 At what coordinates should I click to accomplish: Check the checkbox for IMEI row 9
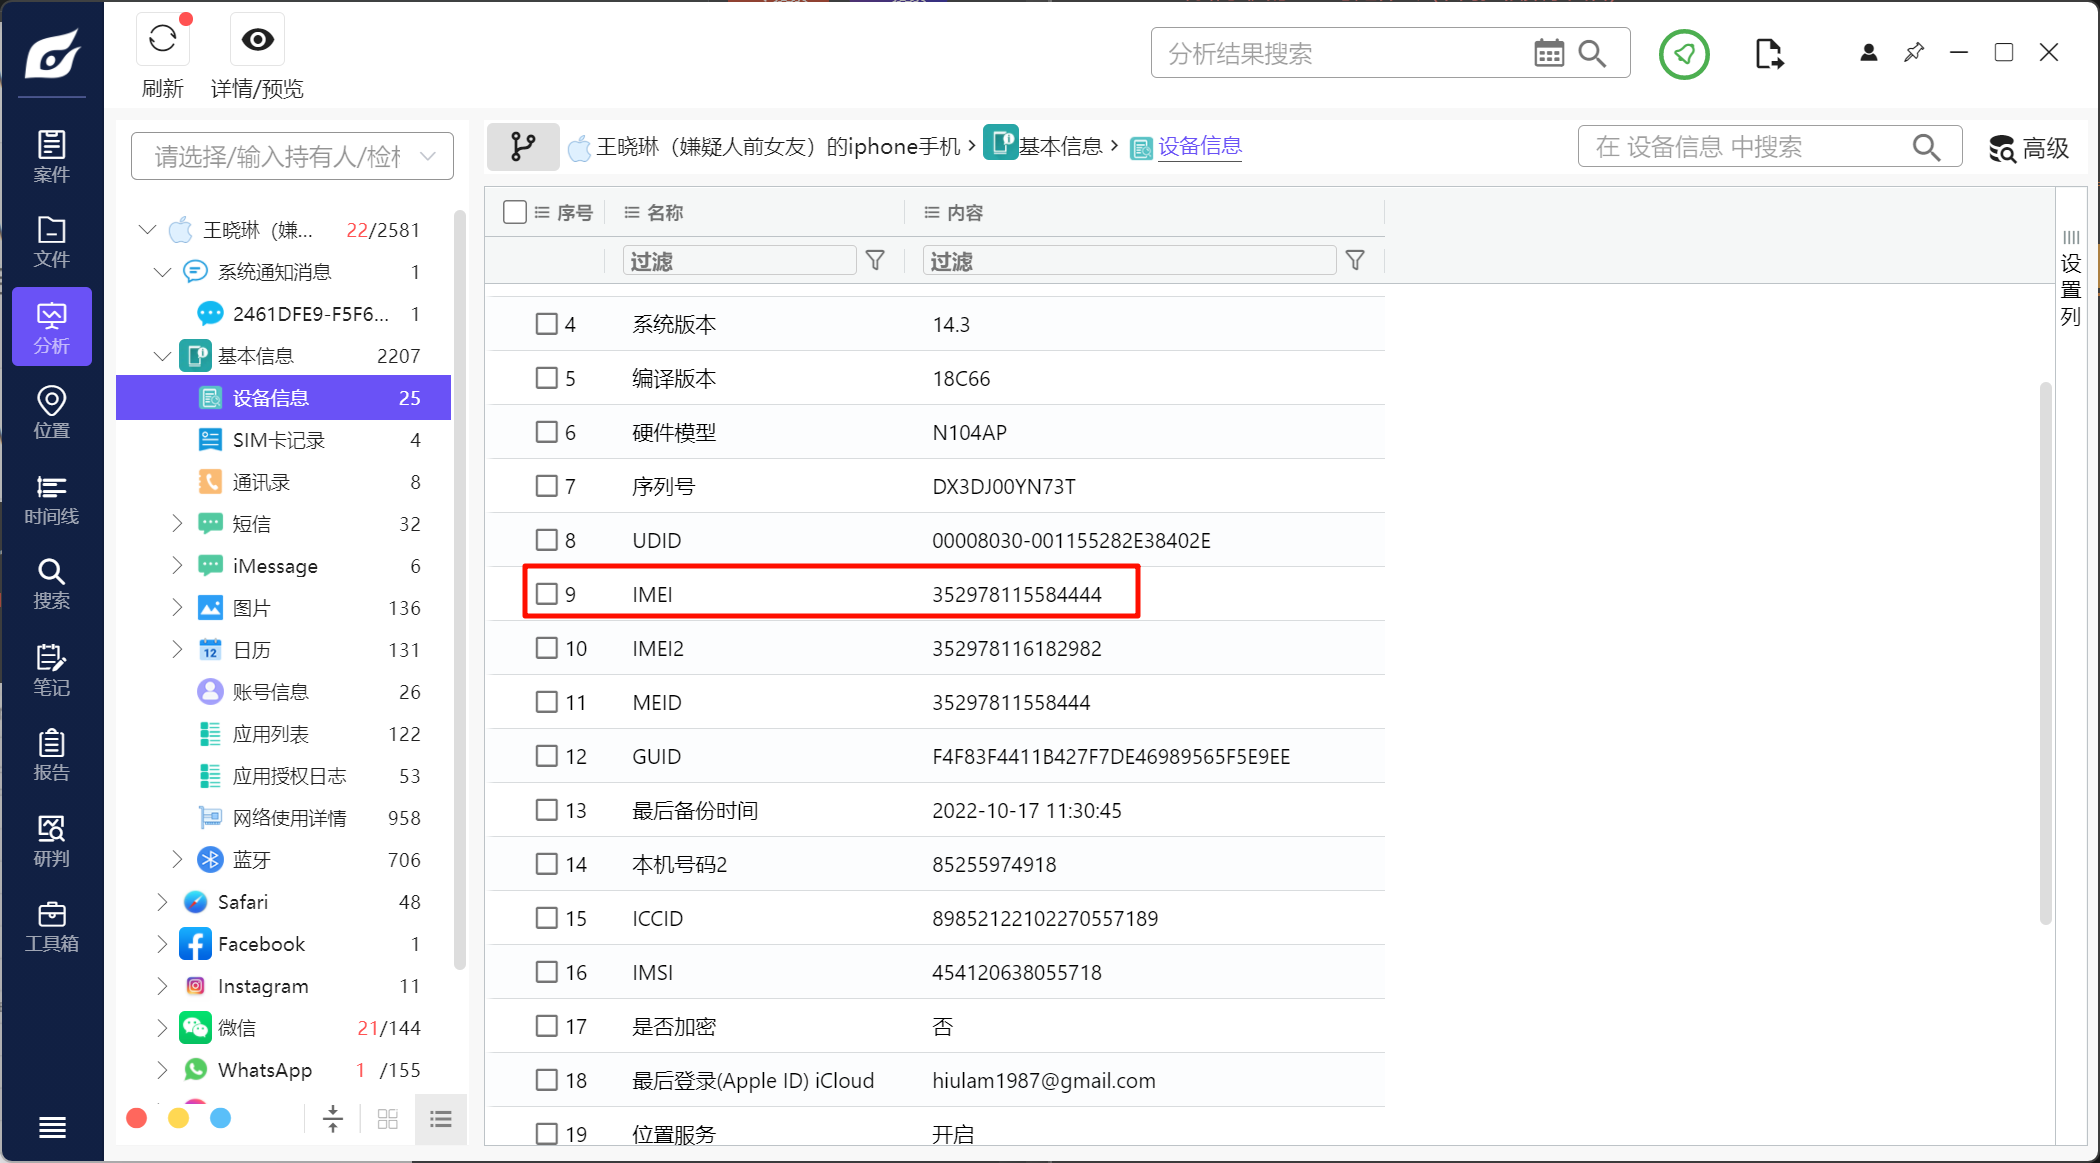546,594
